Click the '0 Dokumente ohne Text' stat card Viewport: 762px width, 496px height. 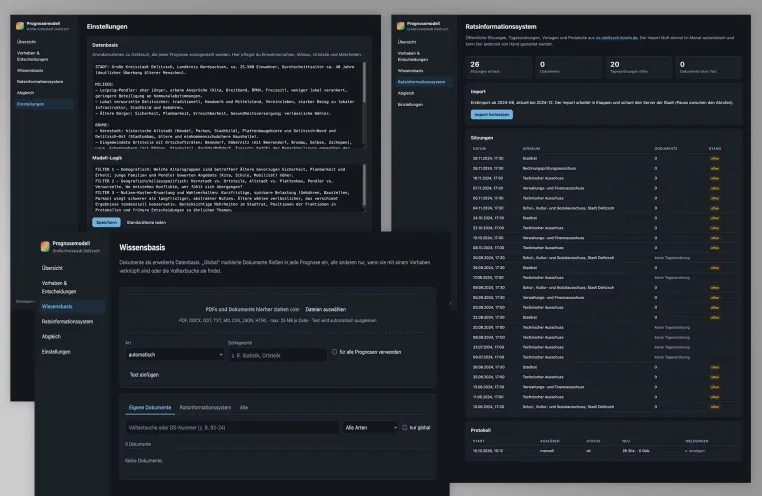[709, 67]
